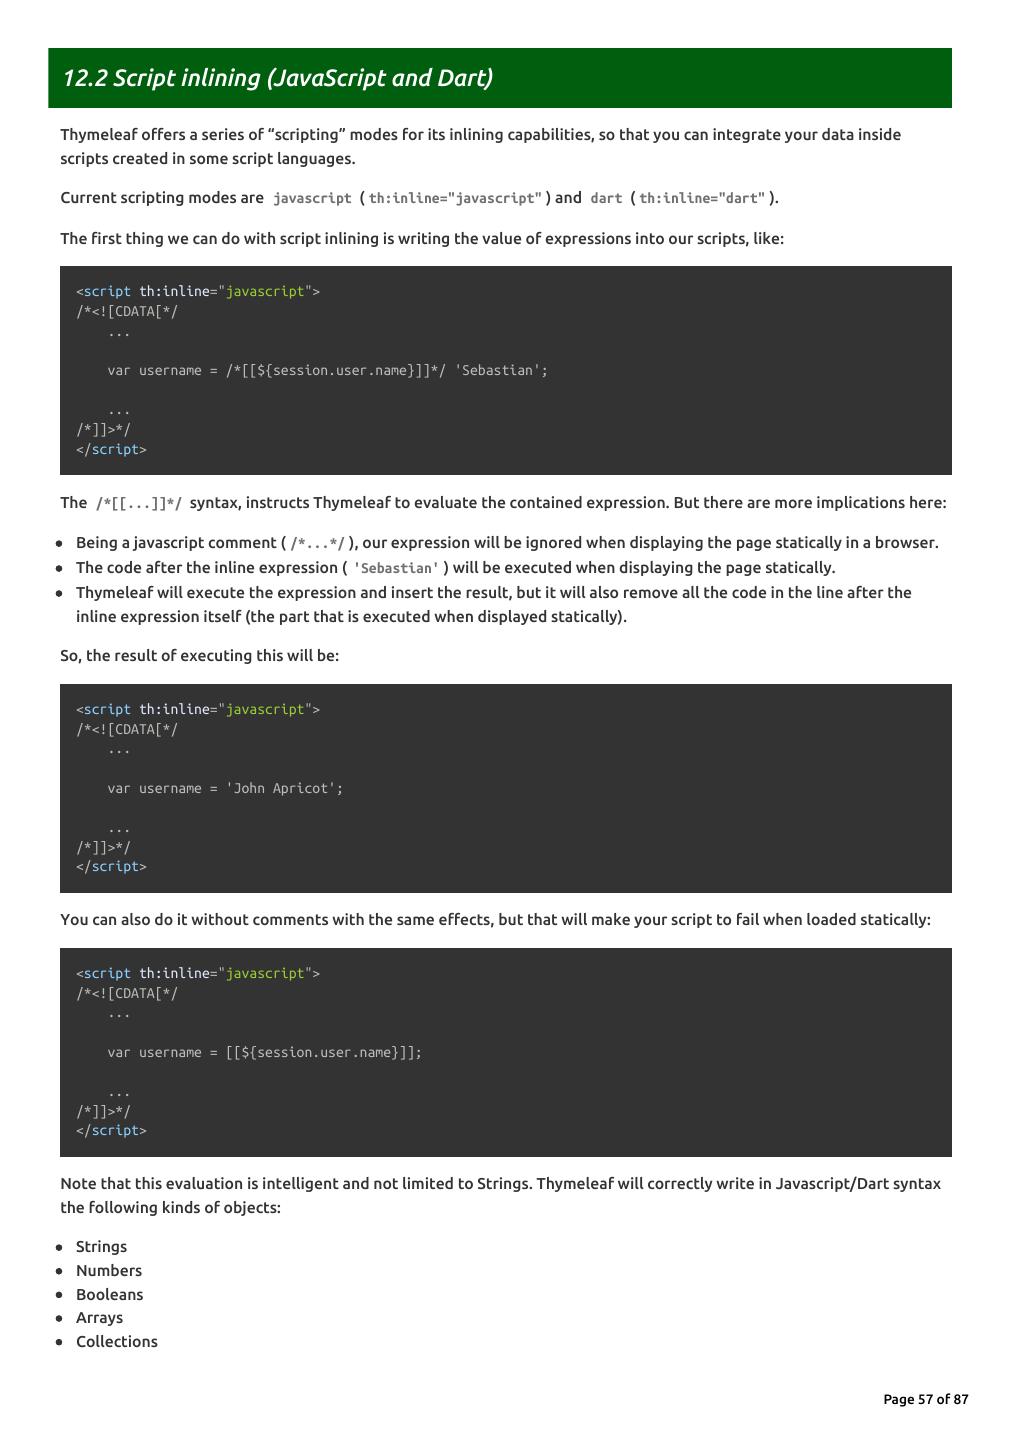
Task: Click the uncommented [[${session.user.name}]] expression in third code block
Action: click(x=320, y=1052)
